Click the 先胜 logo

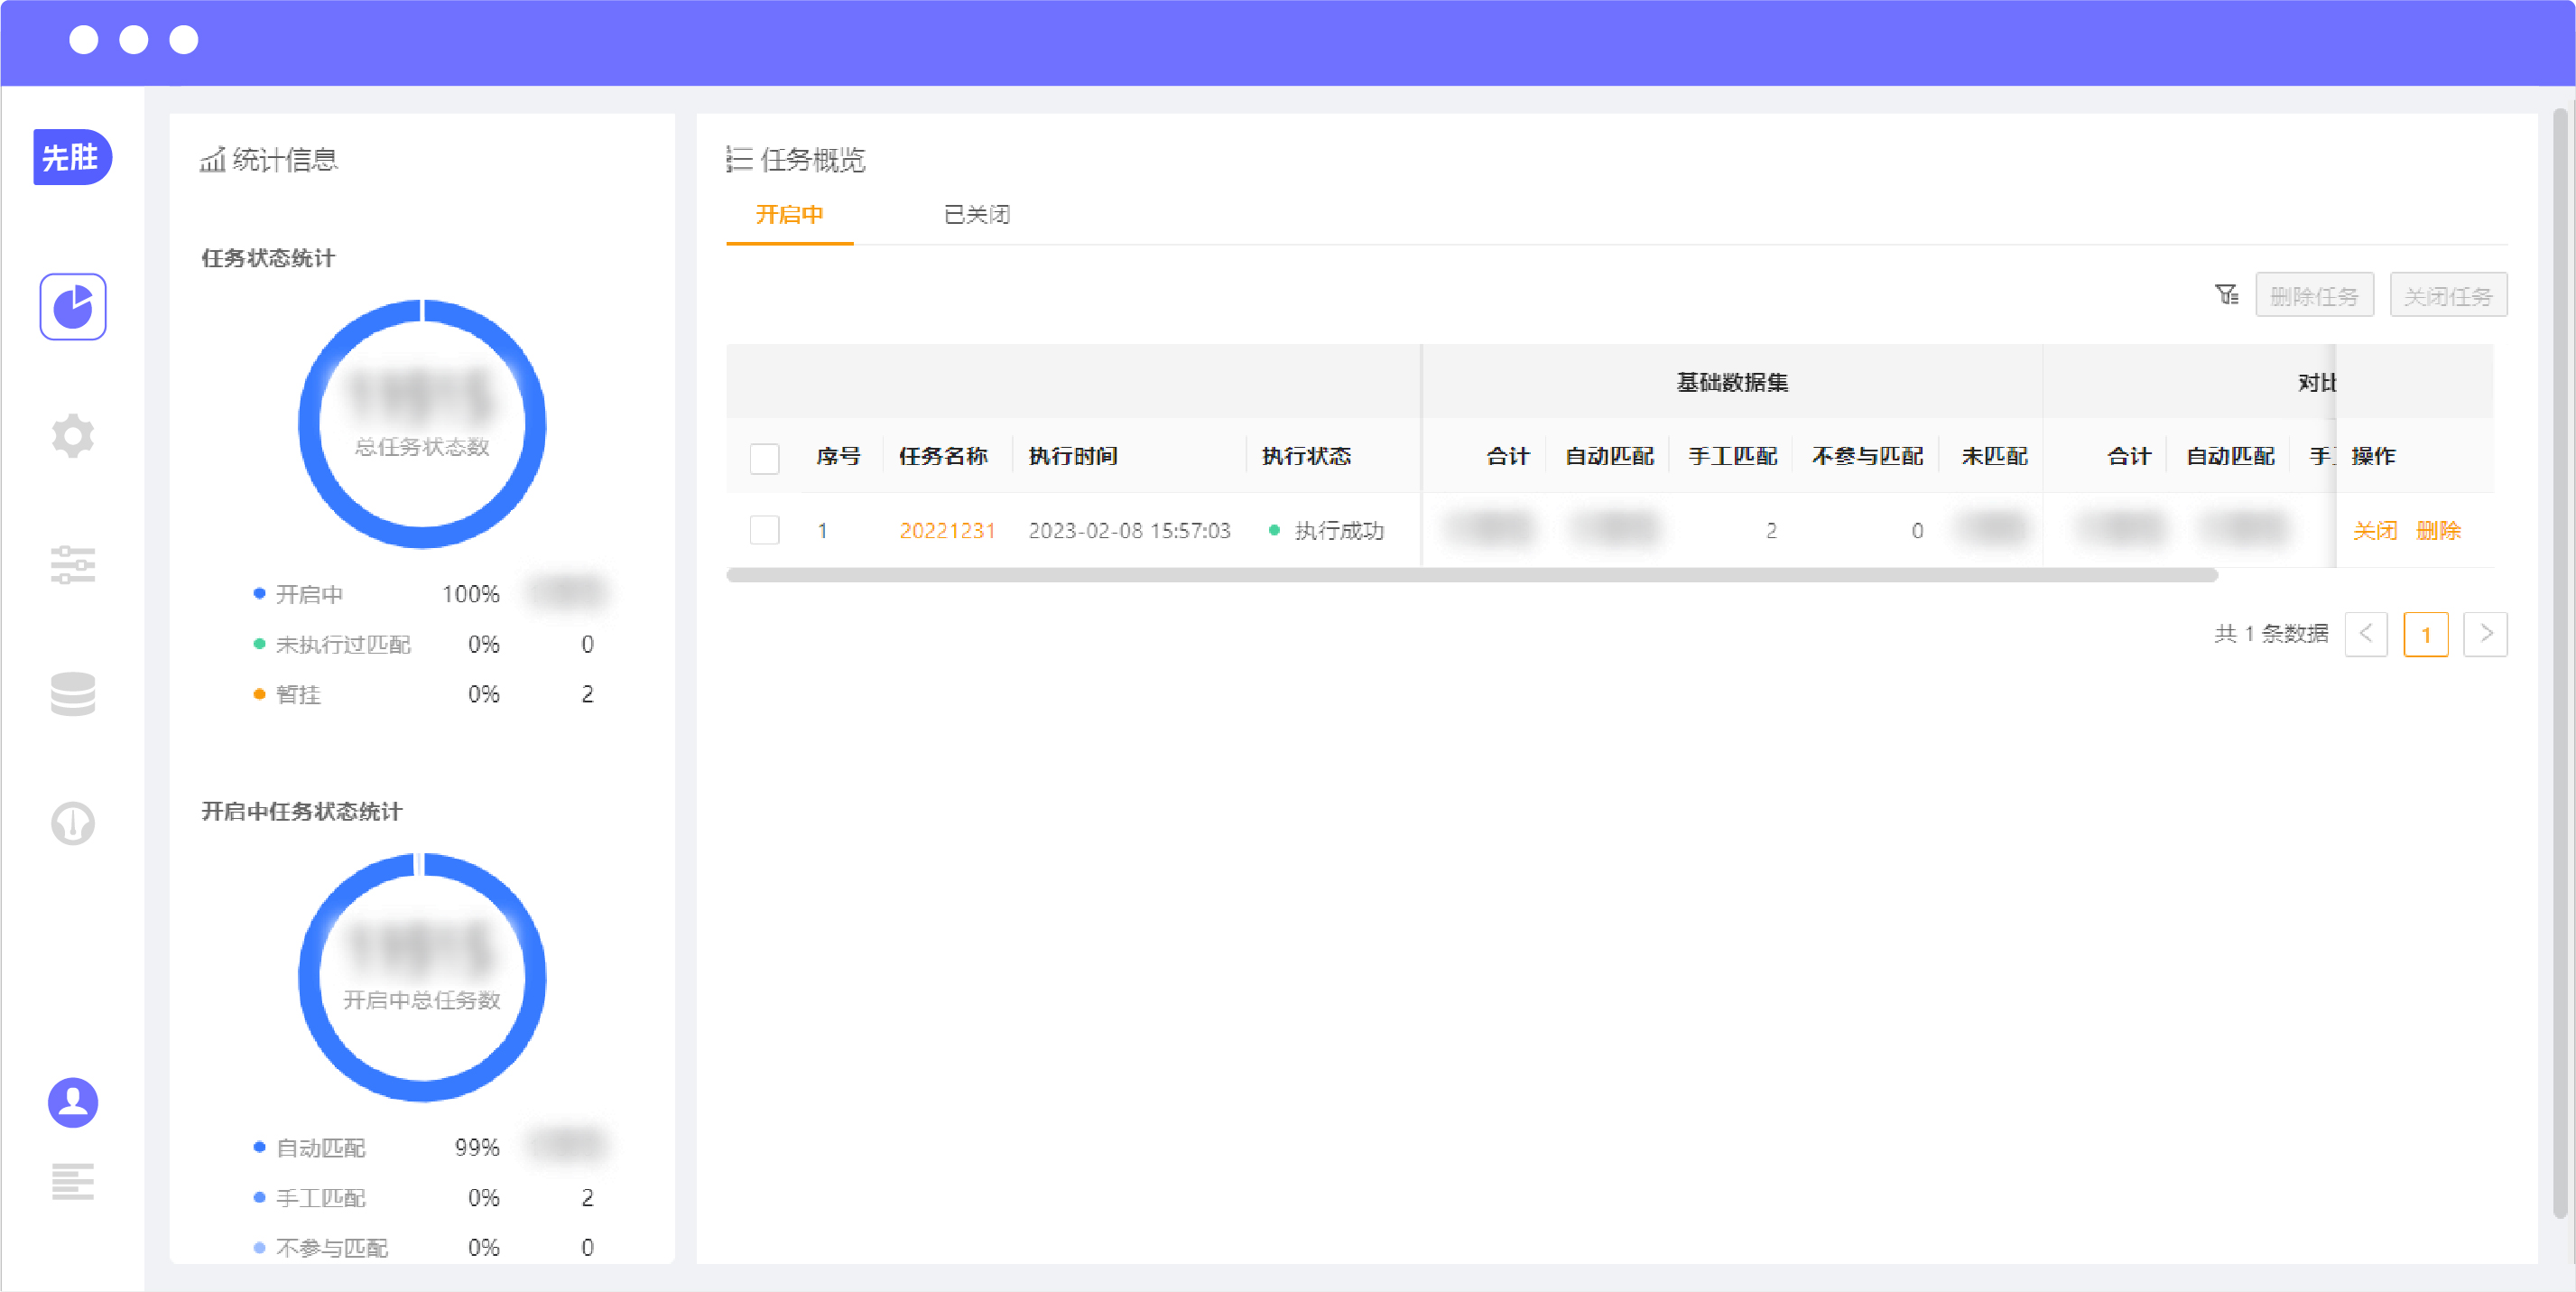72,157
